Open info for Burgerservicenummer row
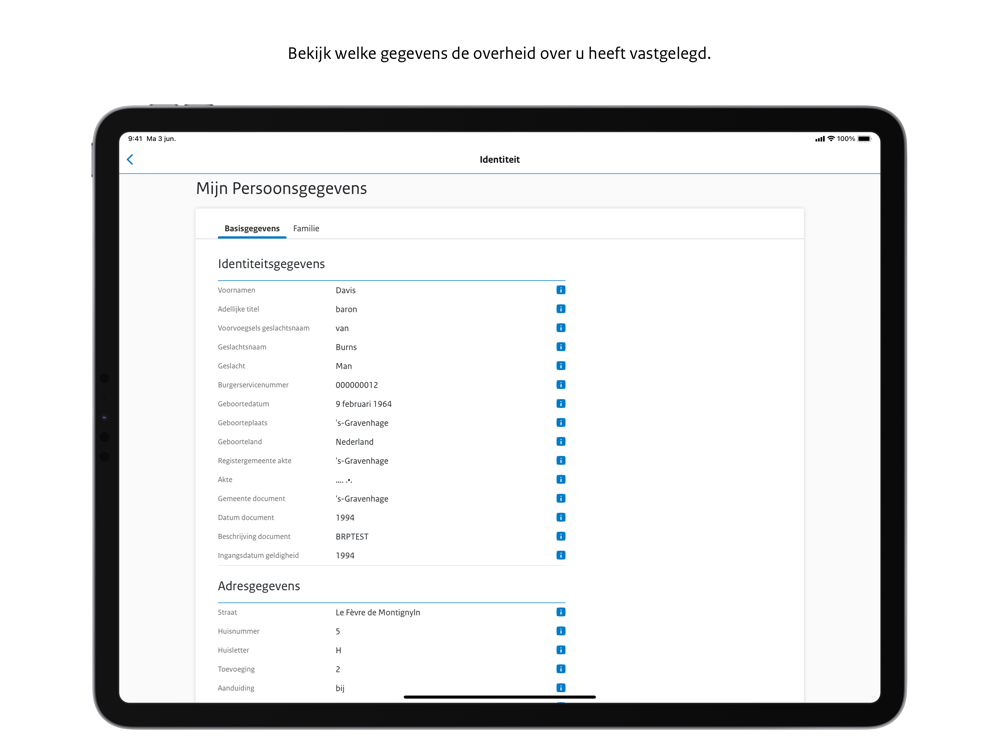The image size is (1000, 750). coord(561,385)
